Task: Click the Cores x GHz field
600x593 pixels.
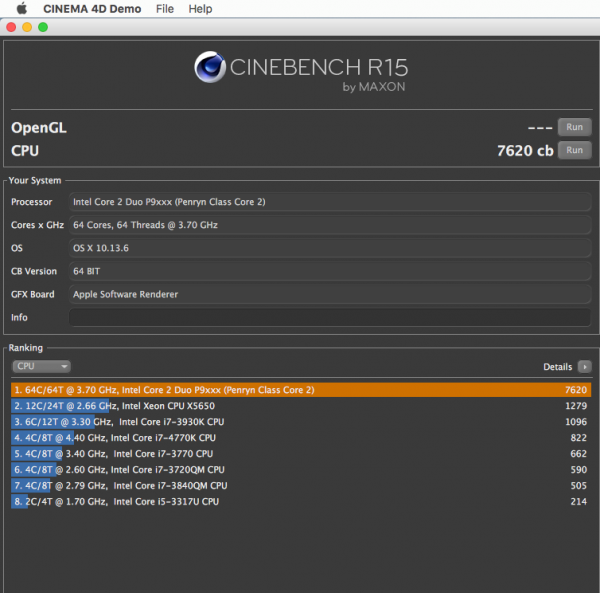Action: 330,225
